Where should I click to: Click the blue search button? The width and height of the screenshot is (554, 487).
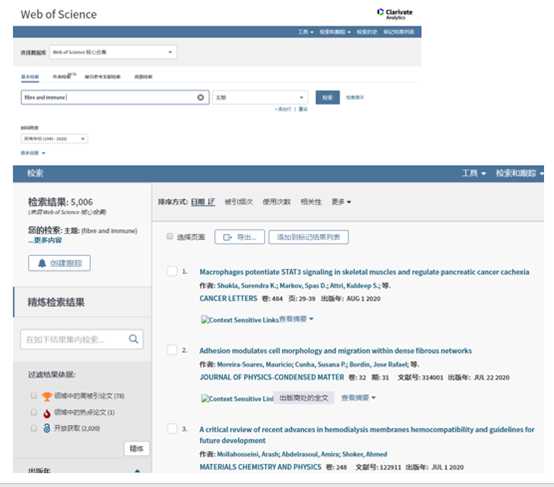tap(328, 98)
